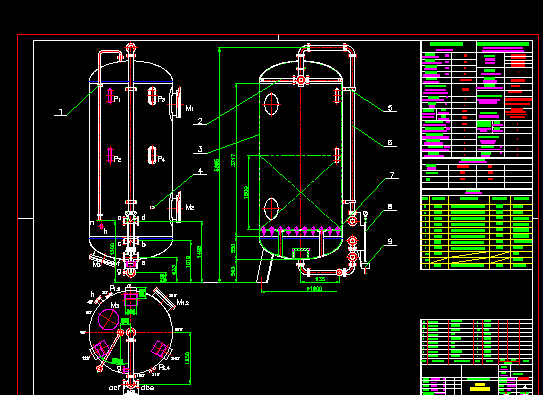Select callout number 5 label
The height and width of the screenshot is (395, 543).
[x=390, y=108]
